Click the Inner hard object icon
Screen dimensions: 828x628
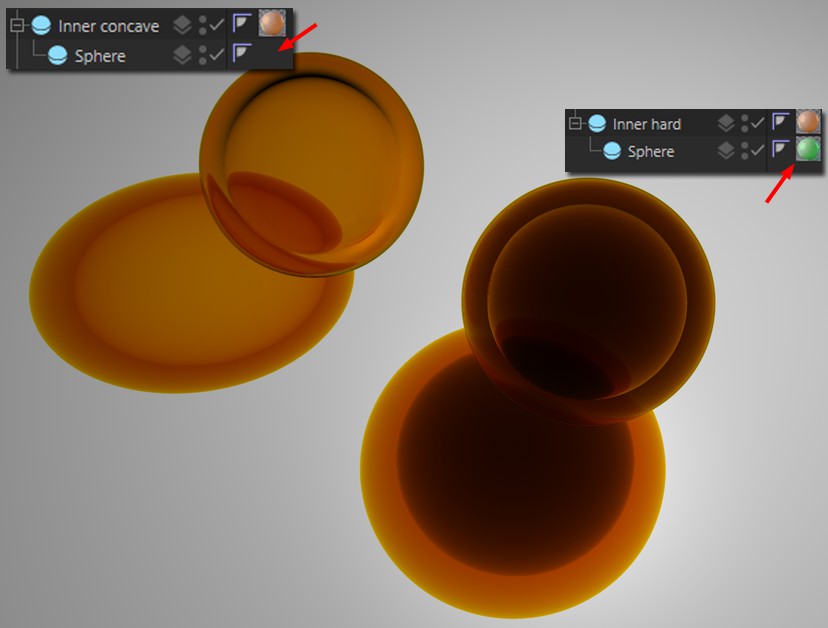point(597,124)
